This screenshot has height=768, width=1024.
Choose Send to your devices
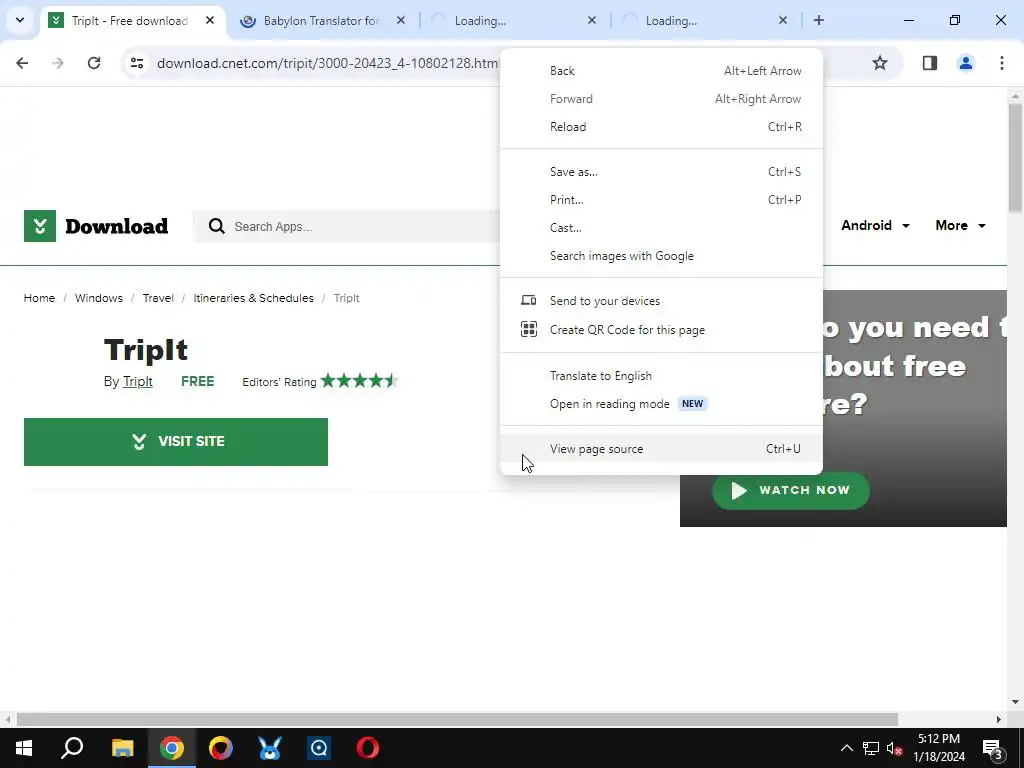(x=661, y=300)
